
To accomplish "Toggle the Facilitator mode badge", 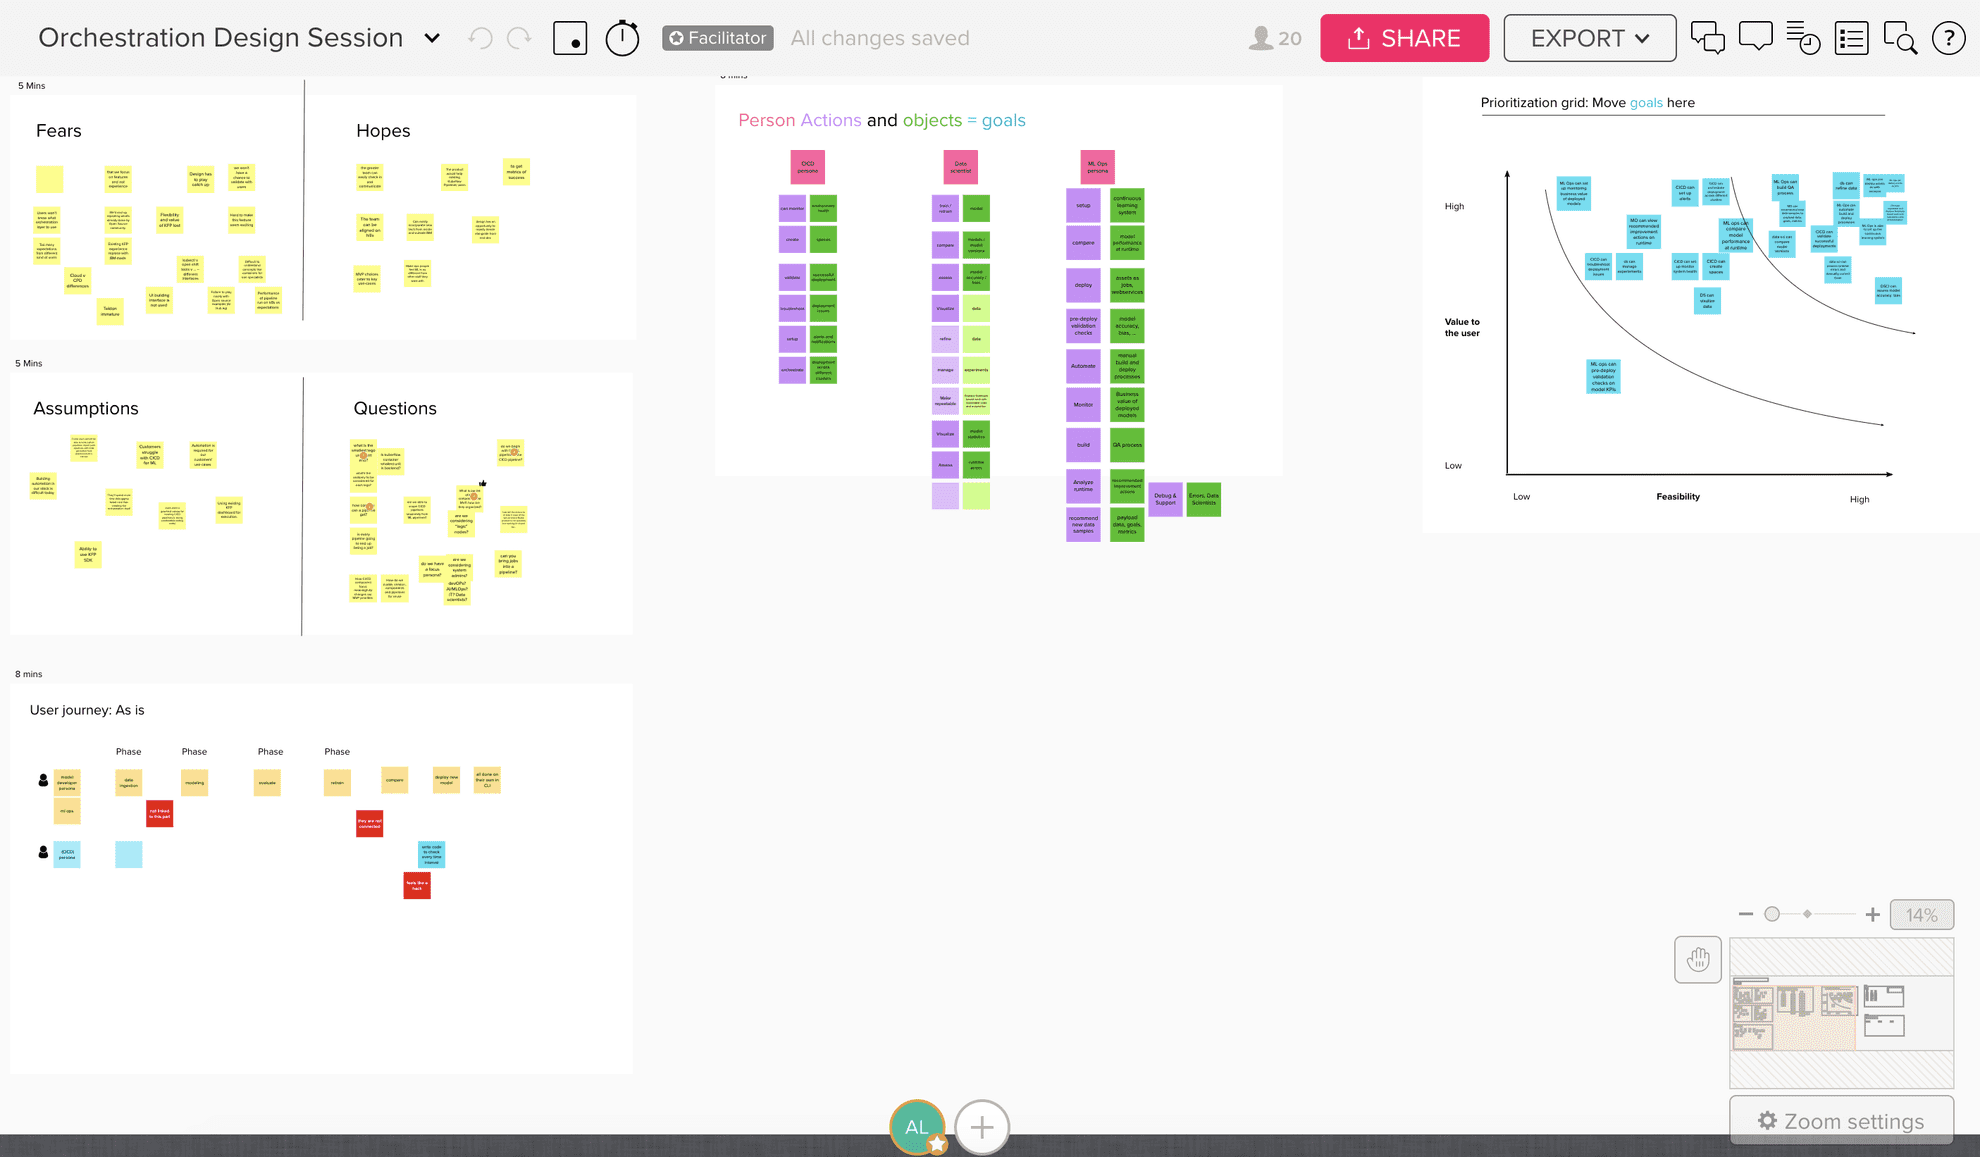I will [x=717, y=38].
